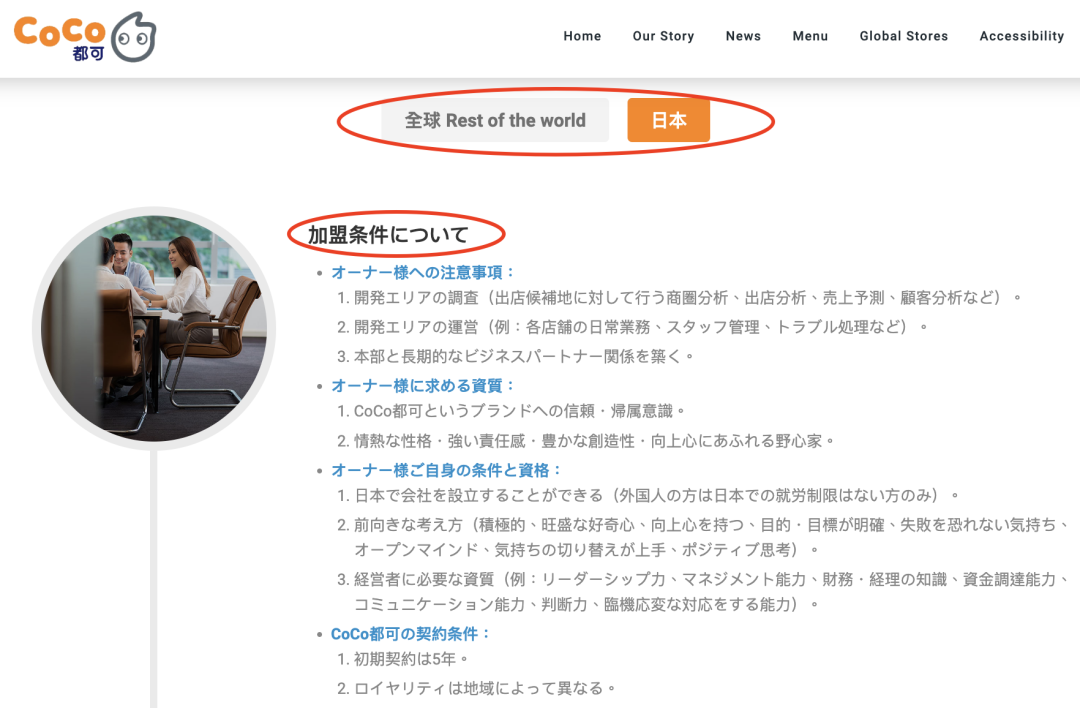Click the オーナー様に求める資質 section title

423,385
